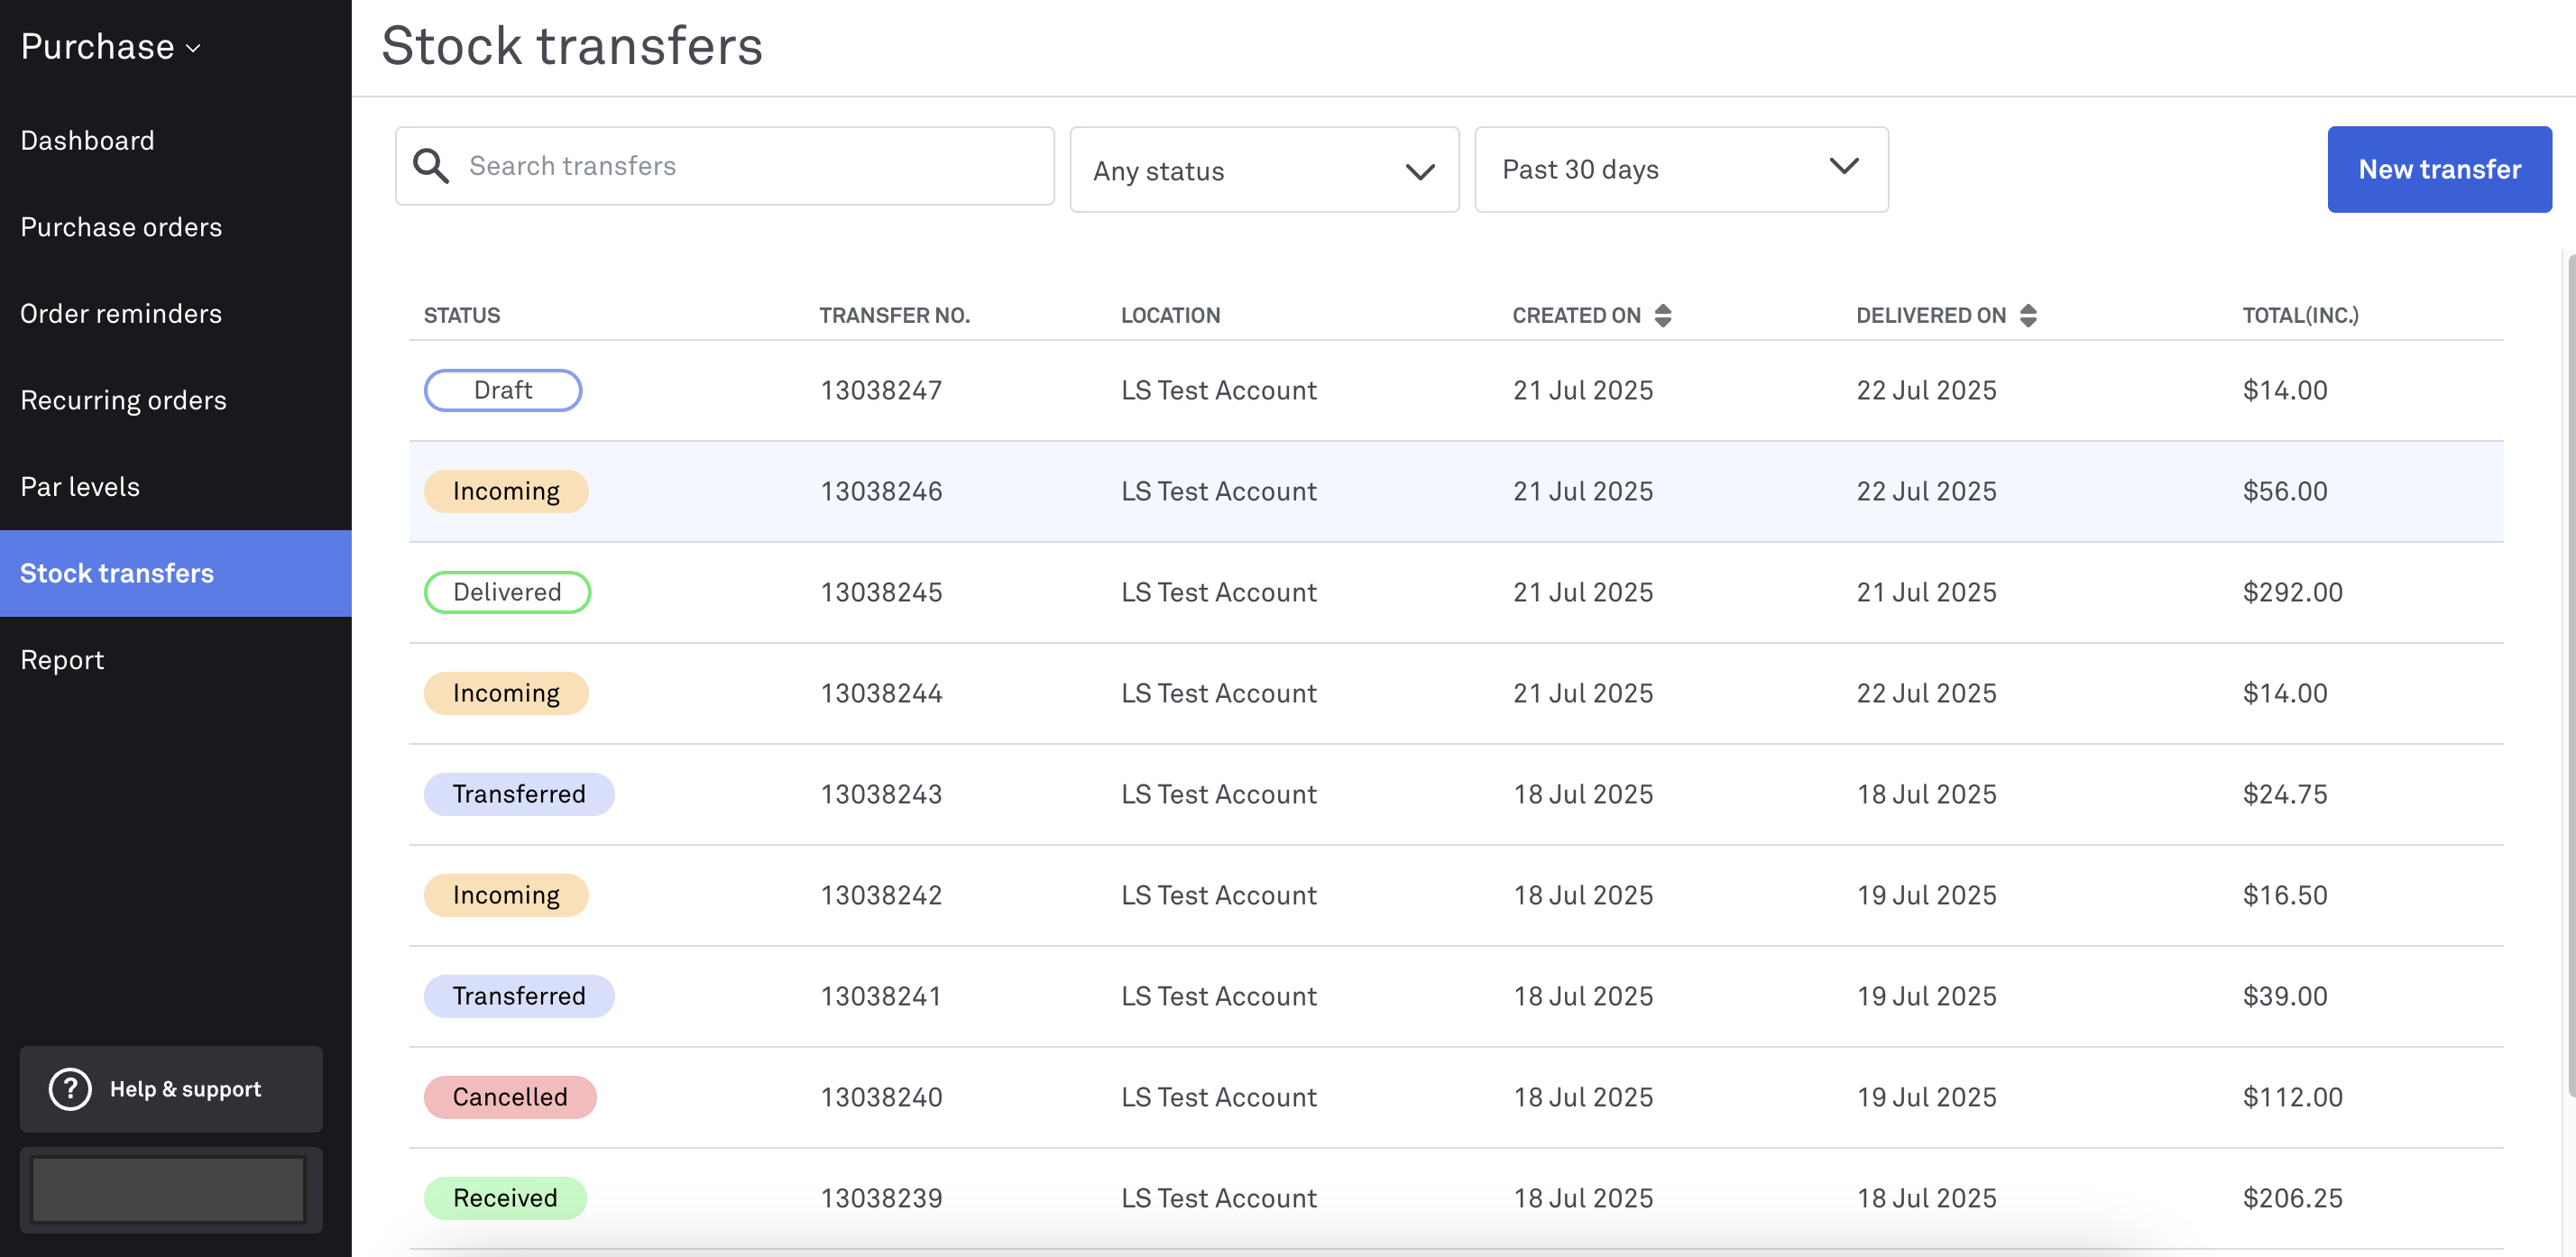2576x1257 pixels.
Task: Click LS Test Account for transfer 13038247
Action: pos(1218,391)
